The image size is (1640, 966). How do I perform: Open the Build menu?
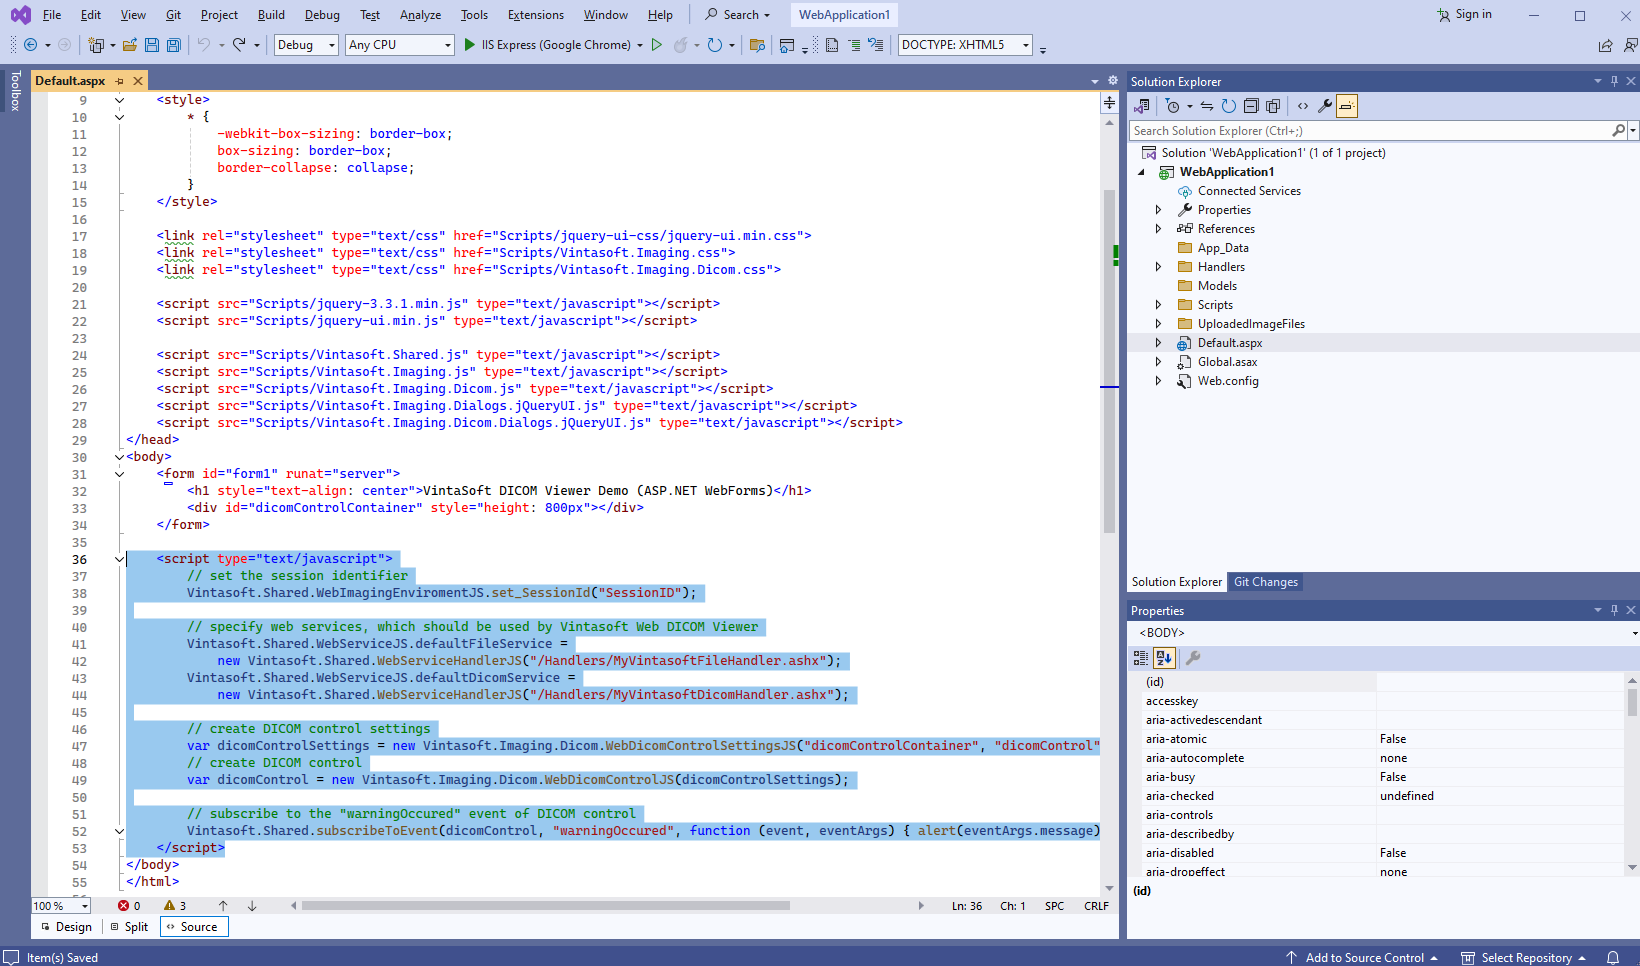[x=271, y=15]
